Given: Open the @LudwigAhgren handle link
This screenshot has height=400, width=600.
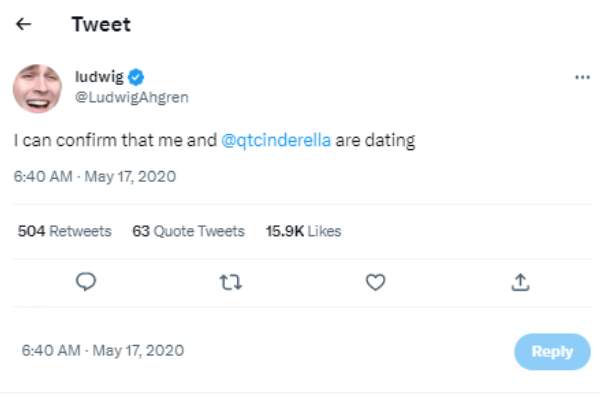Looking at the screenshot, I should pyautogui.click(x=132, y=97).
